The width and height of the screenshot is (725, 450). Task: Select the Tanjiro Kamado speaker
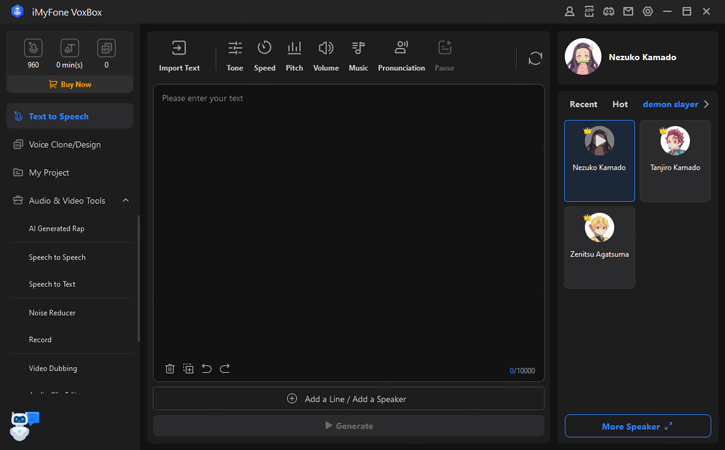(x=675, y=160)
